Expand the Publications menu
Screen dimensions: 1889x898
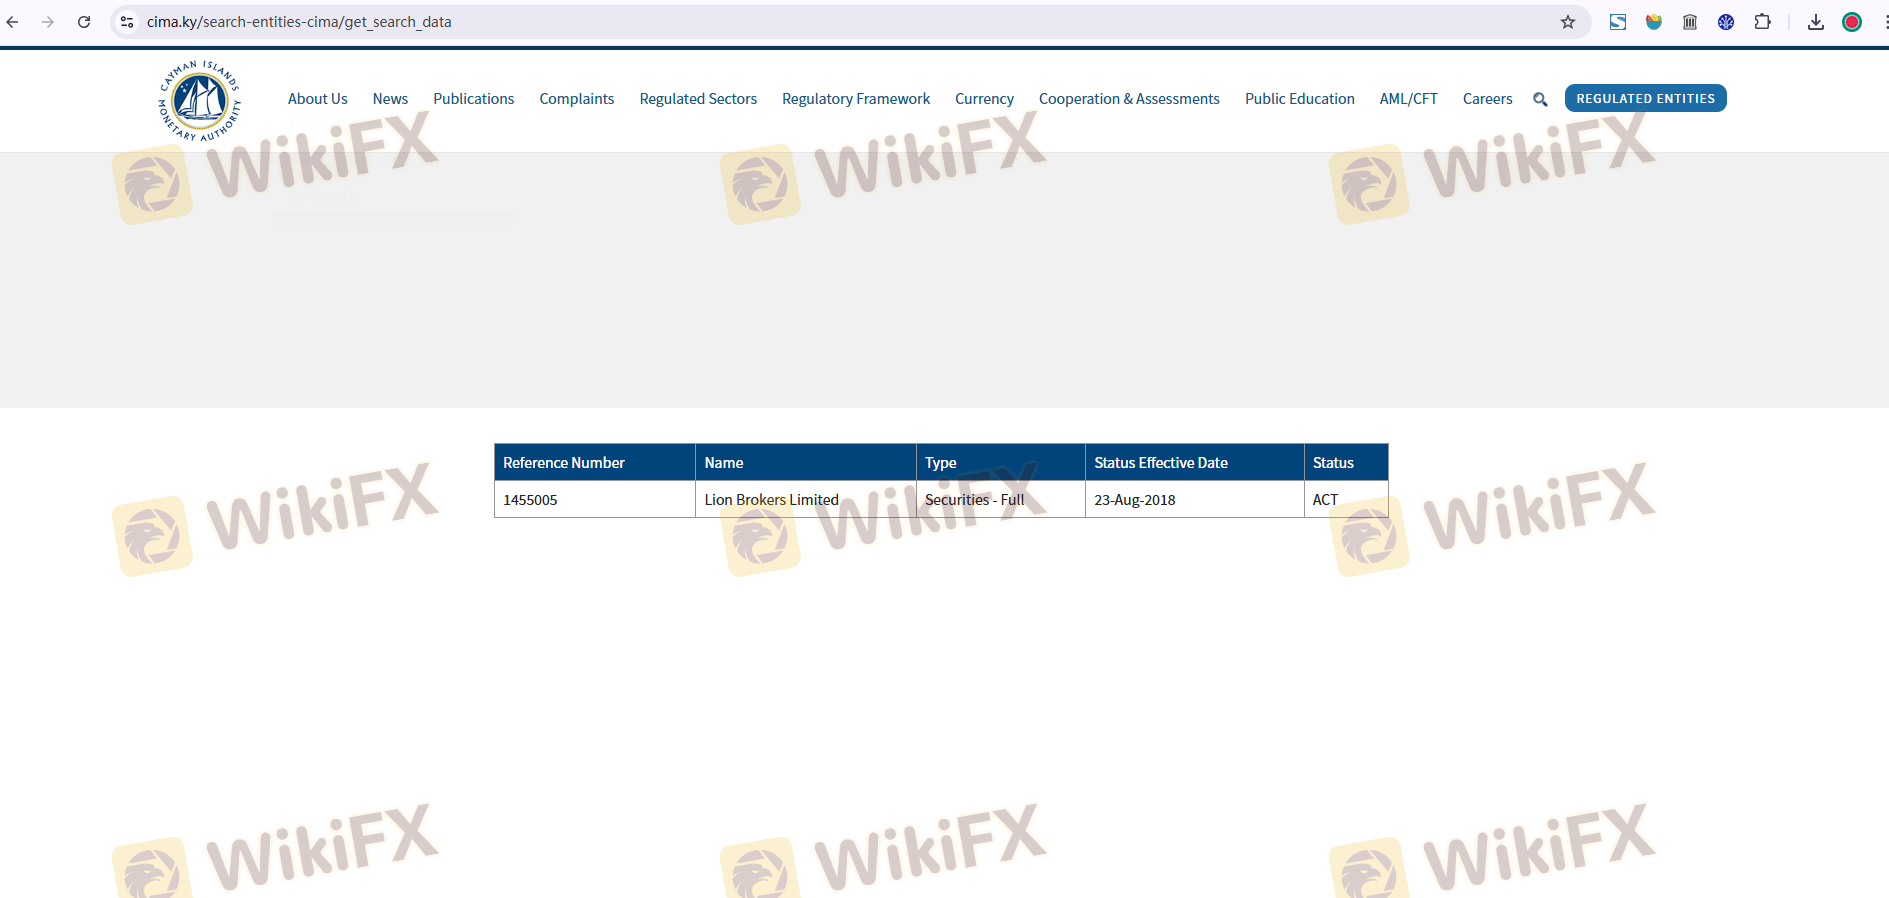(x=473, y=99)
